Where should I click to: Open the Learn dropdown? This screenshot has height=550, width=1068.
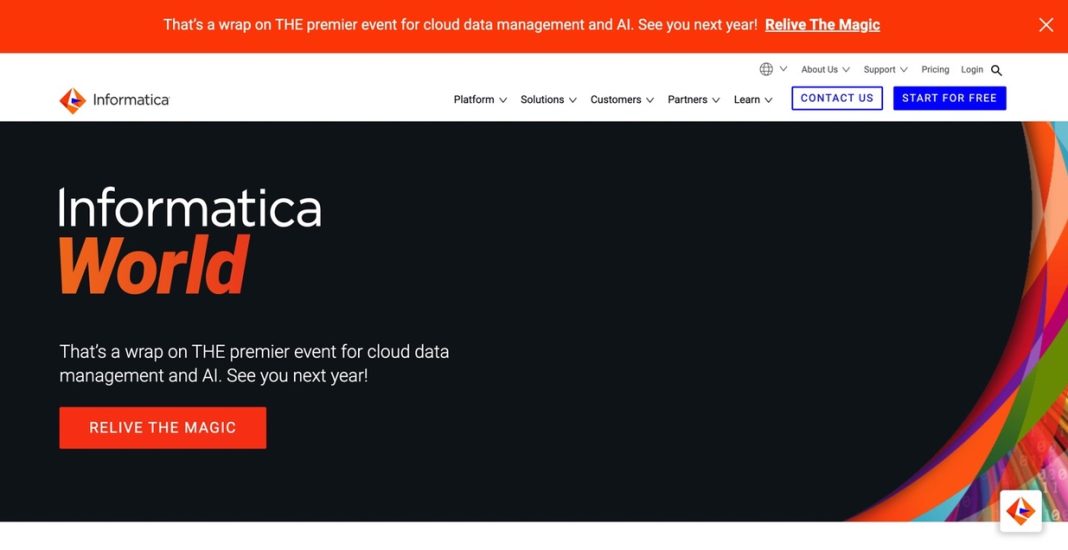[752, 100]
